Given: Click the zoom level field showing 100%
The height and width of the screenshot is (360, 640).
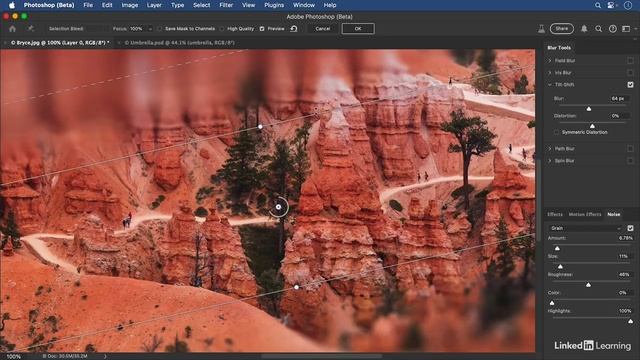Looking at the screenshot, I should 13,356.
